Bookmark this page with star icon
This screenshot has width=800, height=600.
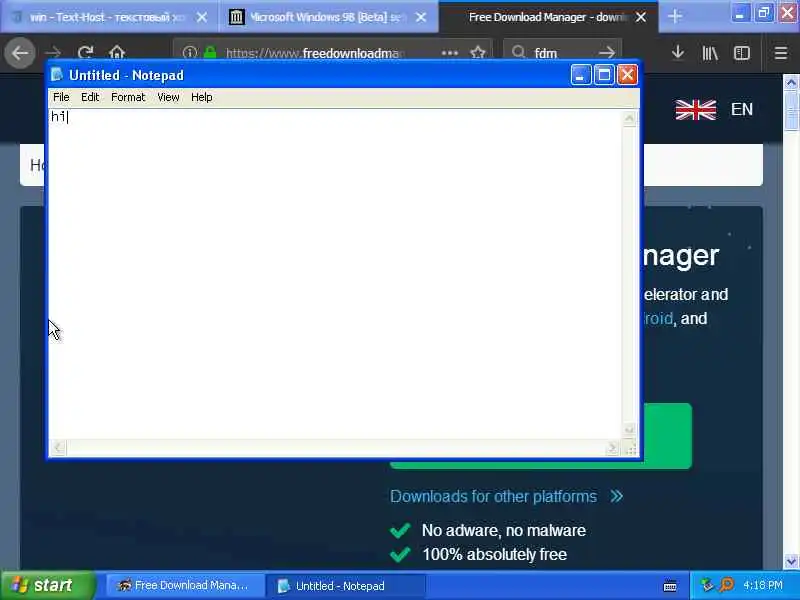[478, 53]
